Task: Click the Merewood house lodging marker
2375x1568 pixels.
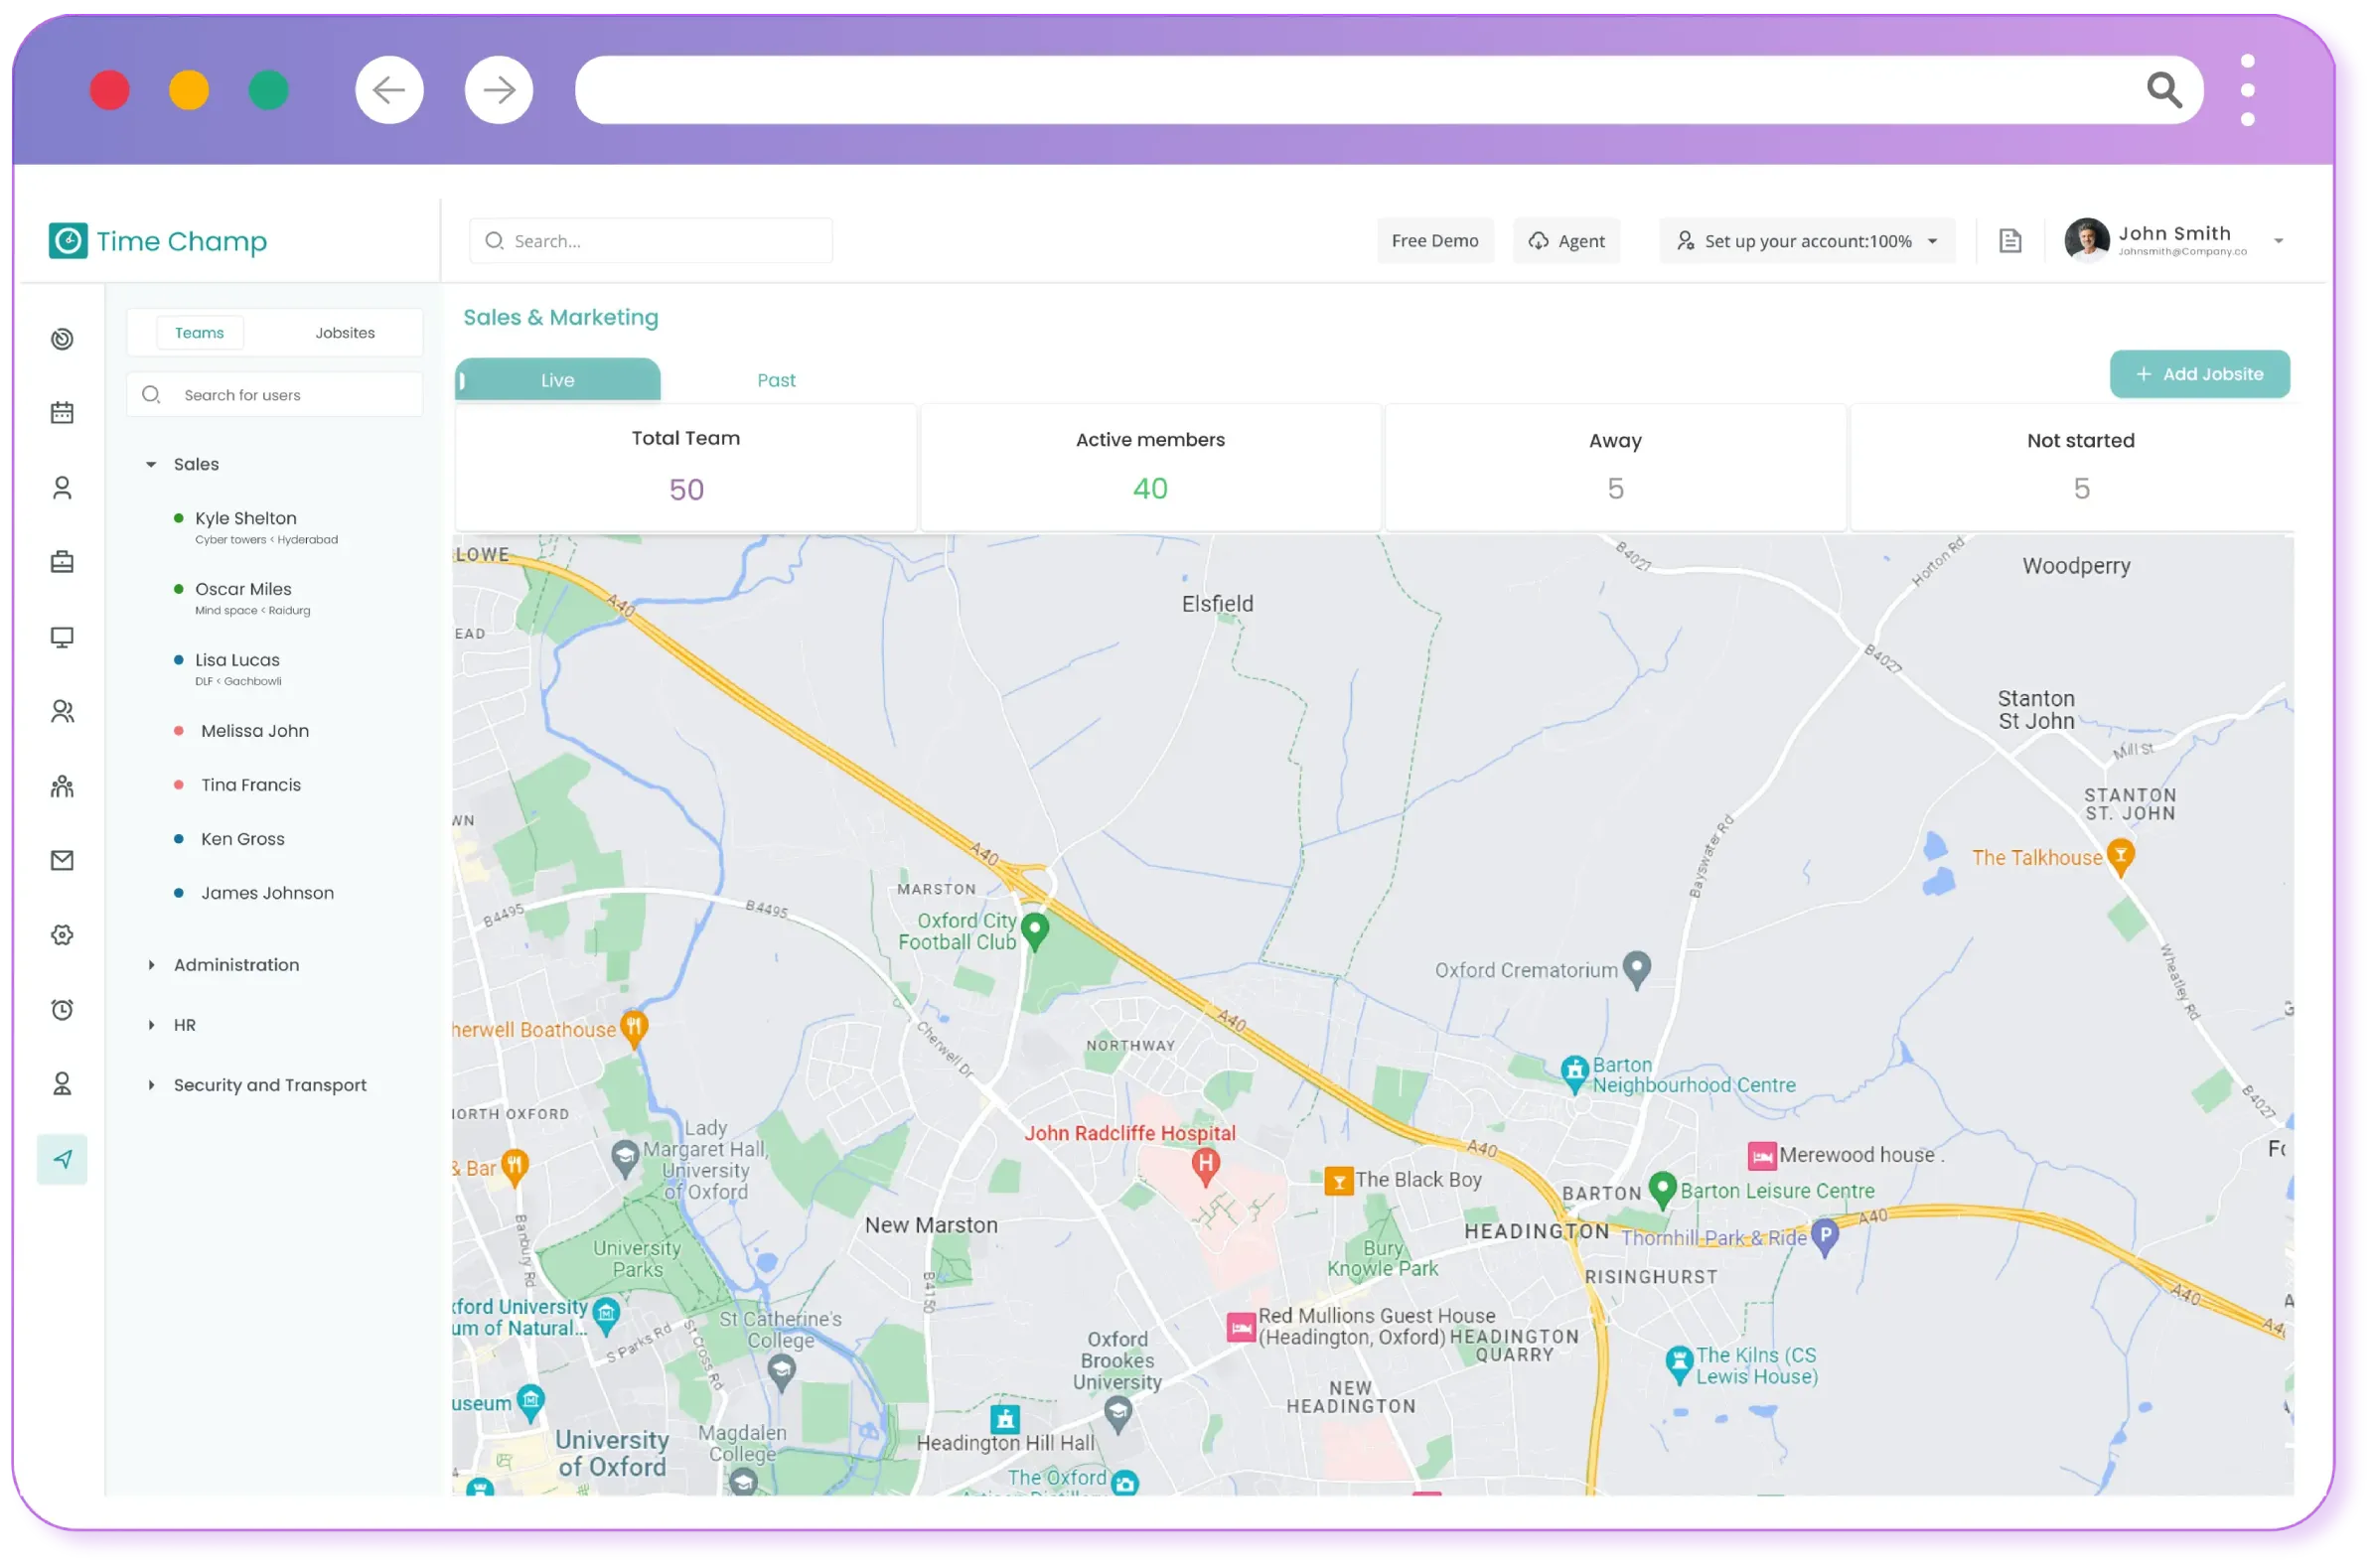Action: click(x=1762, y=1156)
